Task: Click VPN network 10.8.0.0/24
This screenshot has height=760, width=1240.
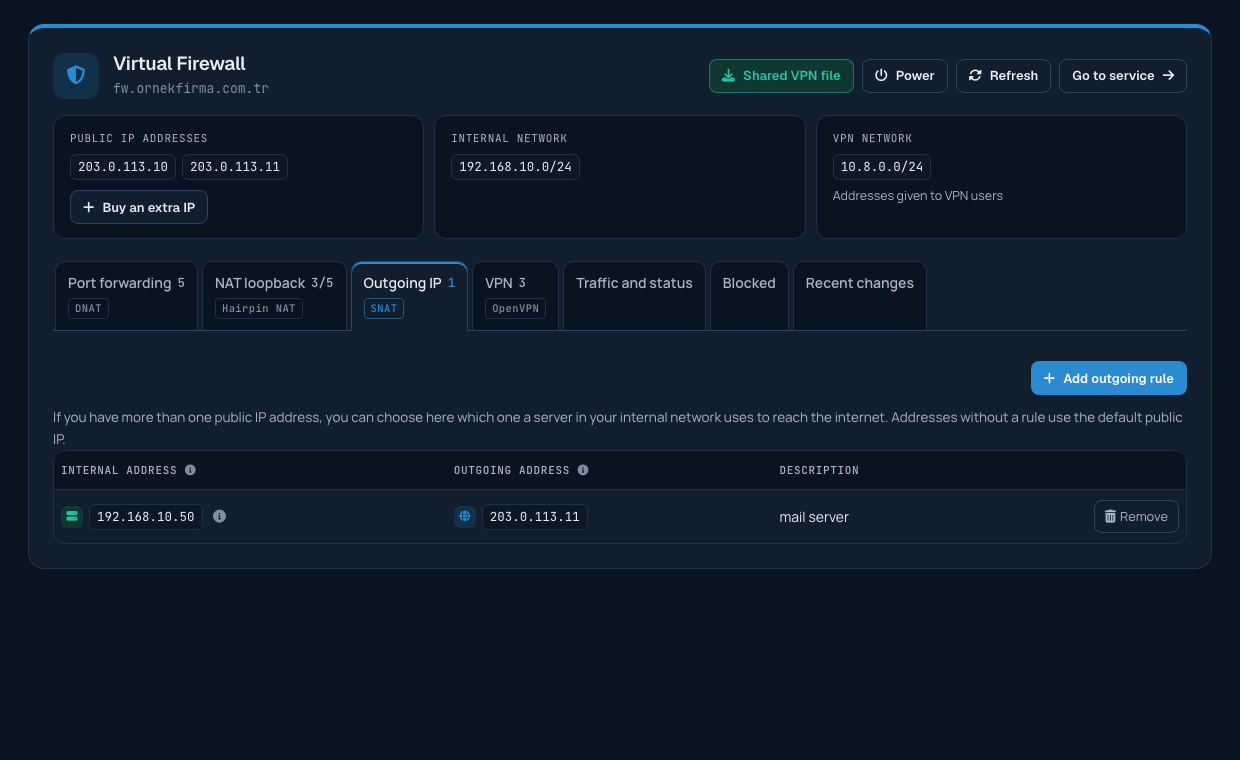Action: pyautogui.click(x=882, y=167)
